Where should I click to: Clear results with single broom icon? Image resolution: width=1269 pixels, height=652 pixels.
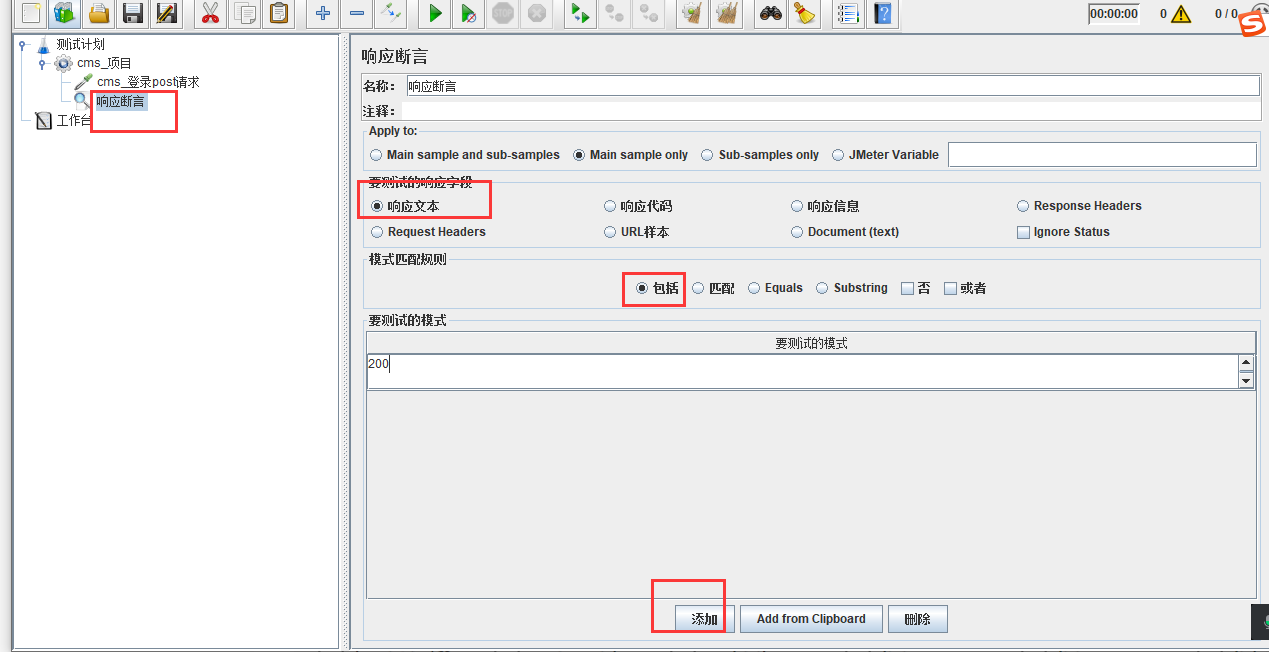tap(691, 13)
